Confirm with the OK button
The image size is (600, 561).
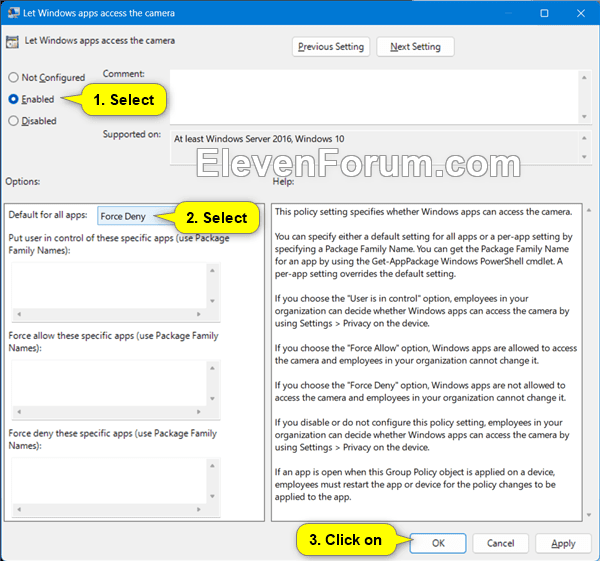[x=438, y=543]
